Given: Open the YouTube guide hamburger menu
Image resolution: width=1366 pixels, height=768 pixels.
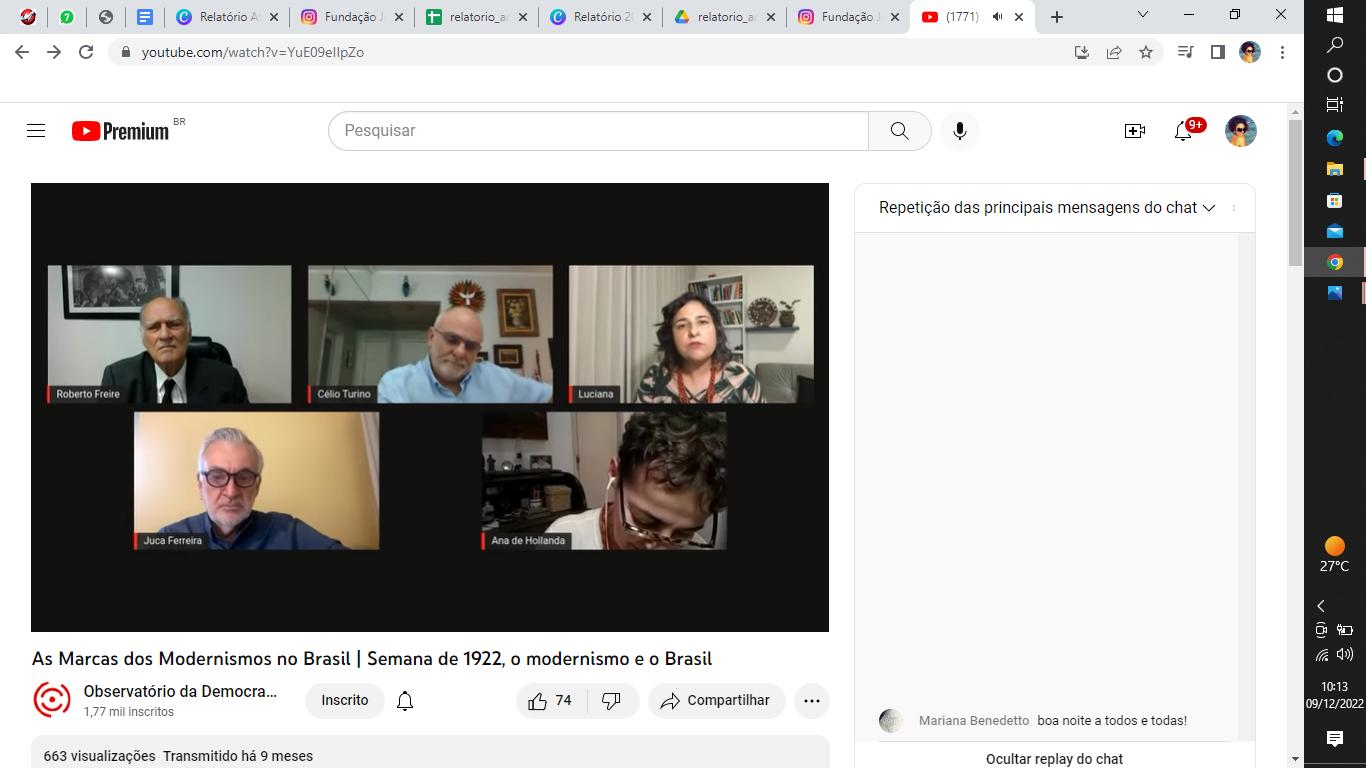Looking at the screenshot, I should (36, 131).
